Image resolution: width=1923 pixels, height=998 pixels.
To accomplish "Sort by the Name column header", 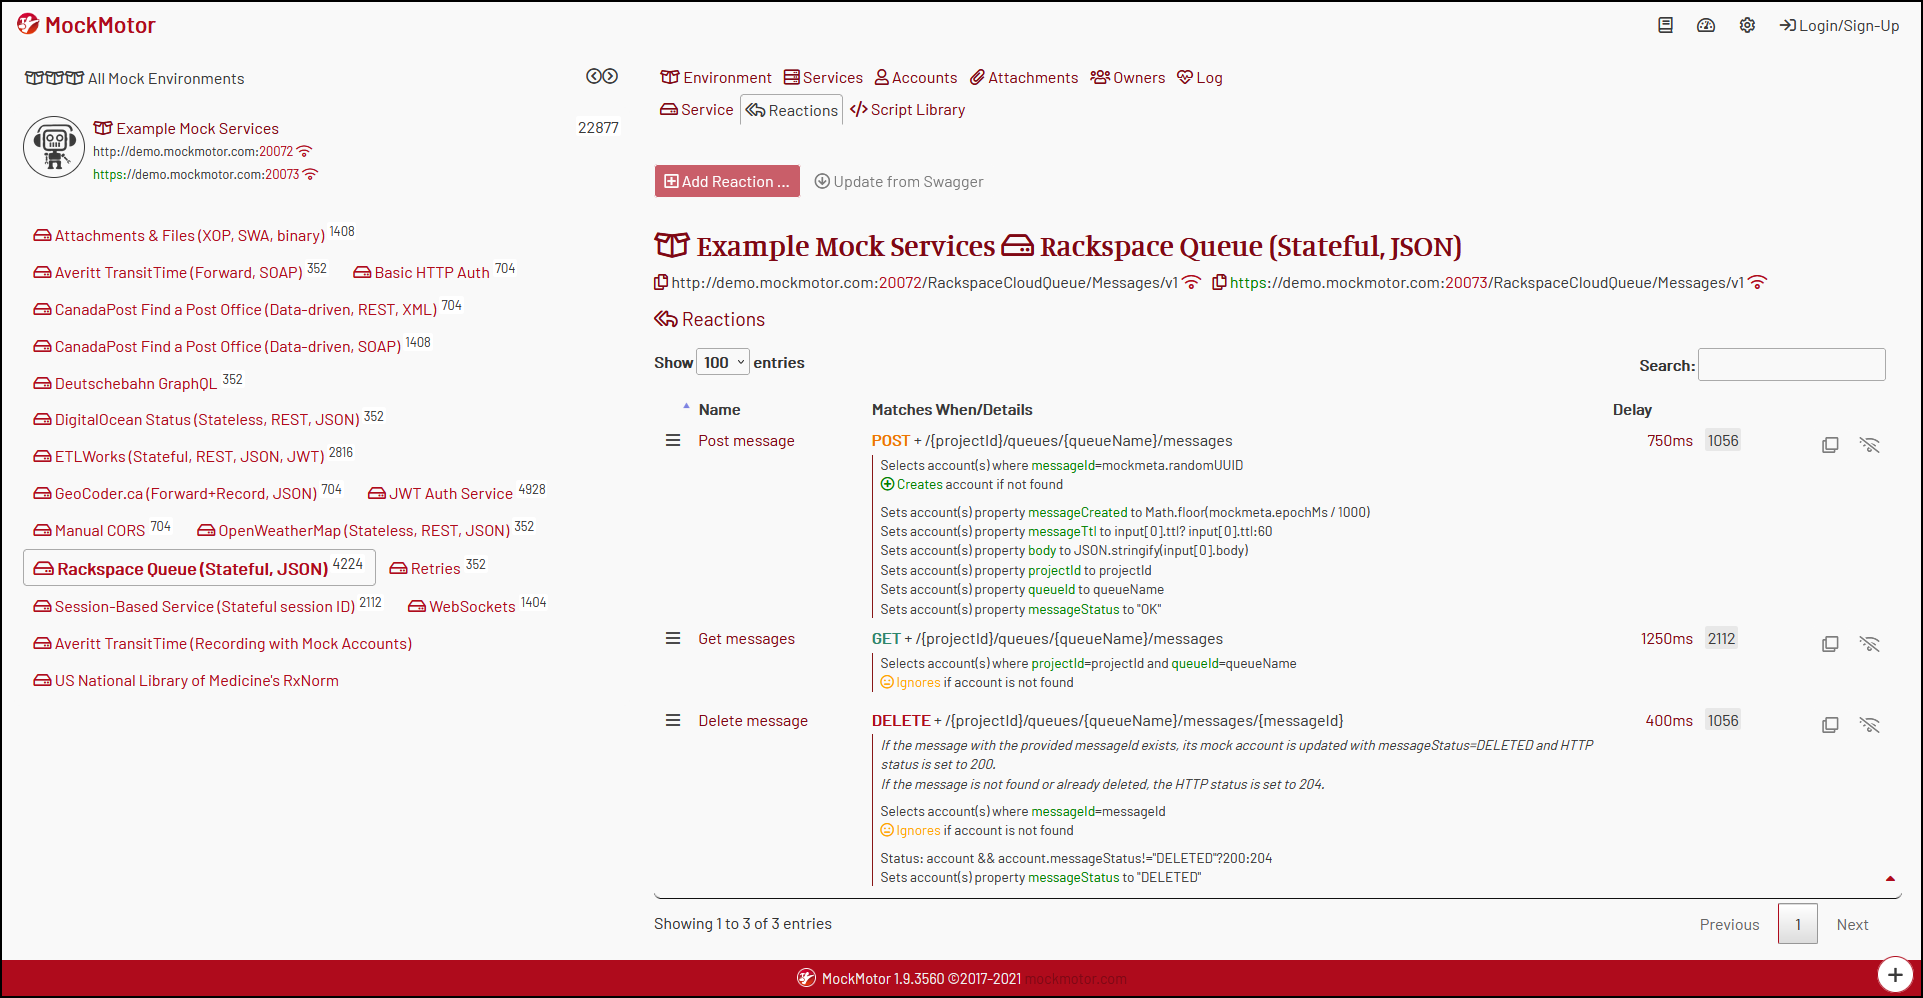I will (720, 409).
